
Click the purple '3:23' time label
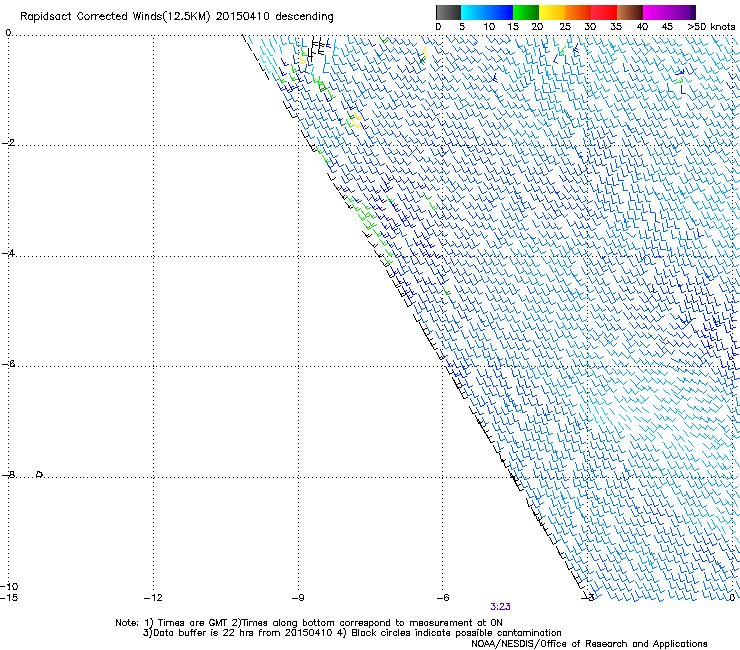click(500, 607)
